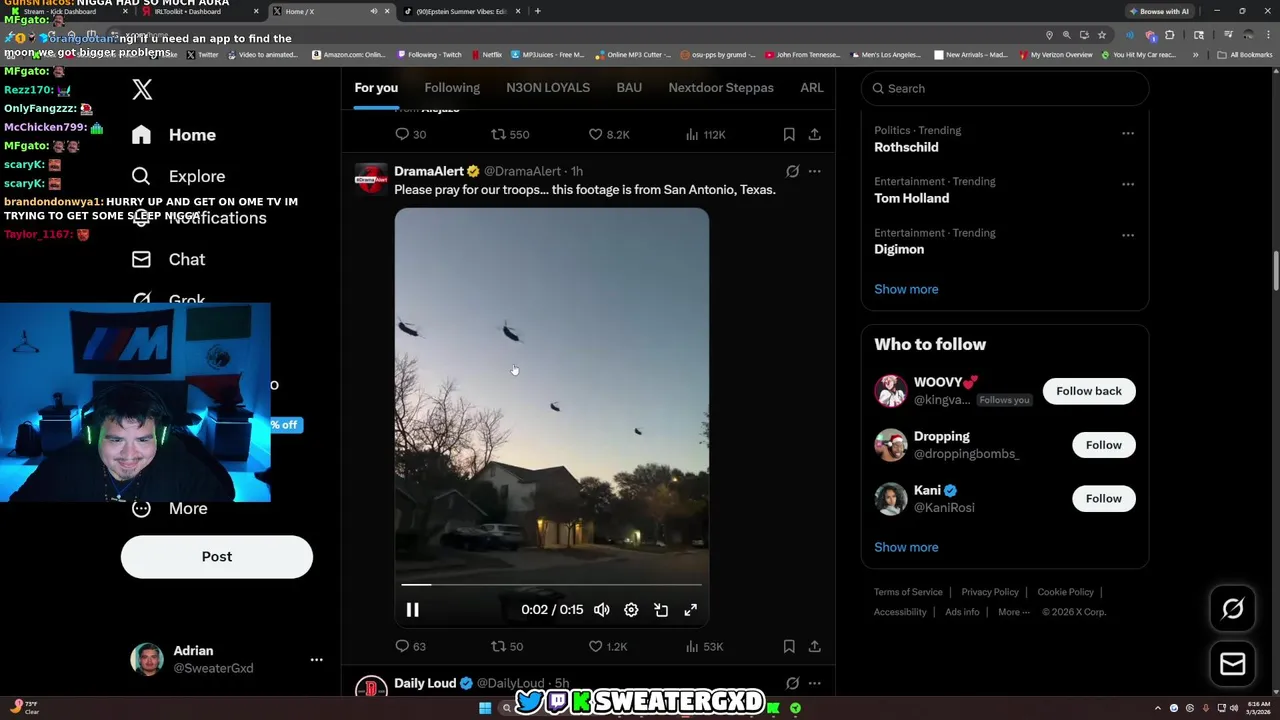Screen dimensions: 1280x720
Task: Open options for the Digimon trend
Action: [x=1128, y=235]
